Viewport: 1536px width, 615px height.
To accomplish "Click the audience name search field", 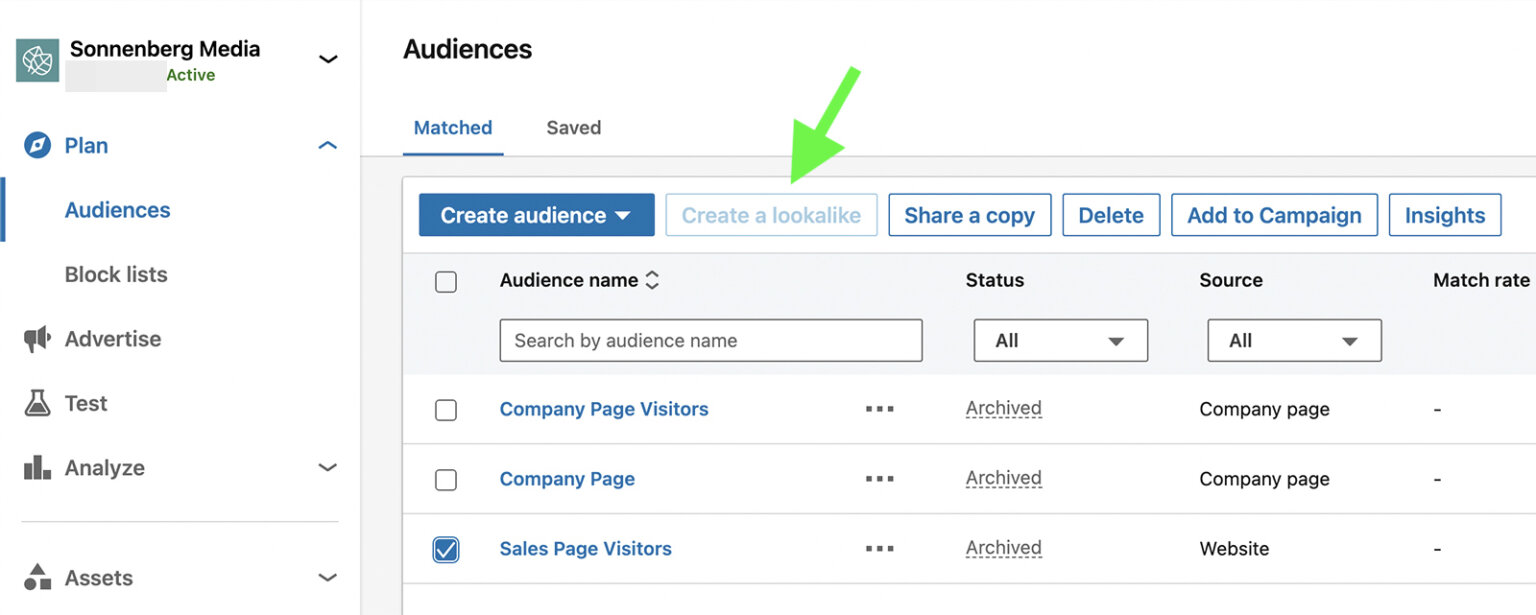I will pyautogui.click(x=710, y=340).
